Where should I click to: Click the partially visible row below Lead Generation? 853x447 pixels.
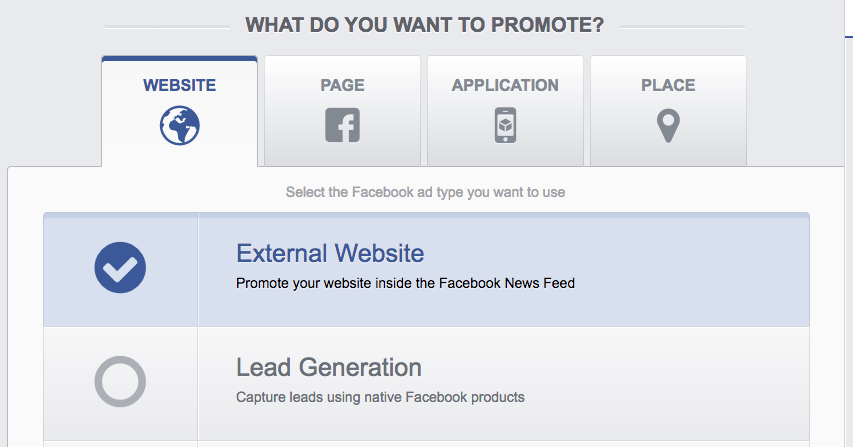[425, 443]
